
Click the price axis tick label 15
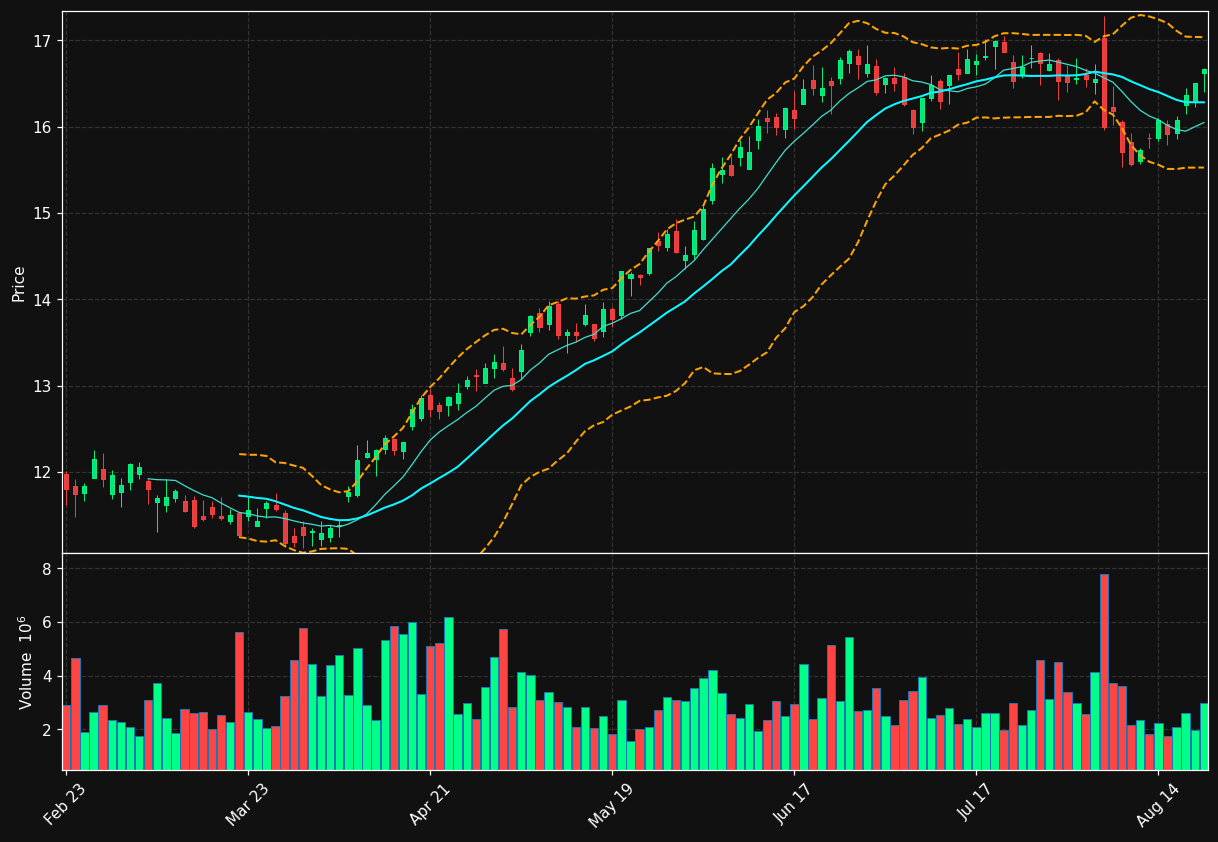click(44, 214)
